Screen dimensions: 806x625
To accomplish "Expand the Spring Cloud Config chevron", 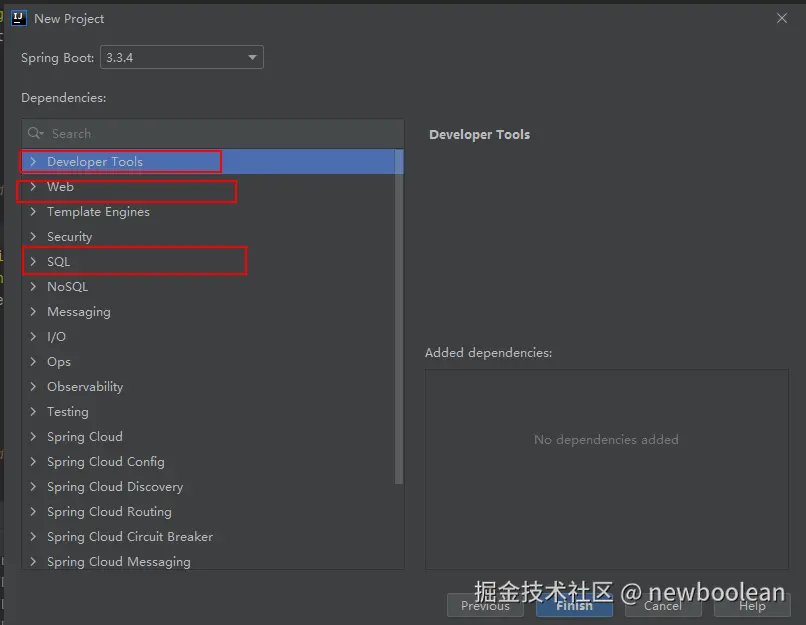I will 33,462.
